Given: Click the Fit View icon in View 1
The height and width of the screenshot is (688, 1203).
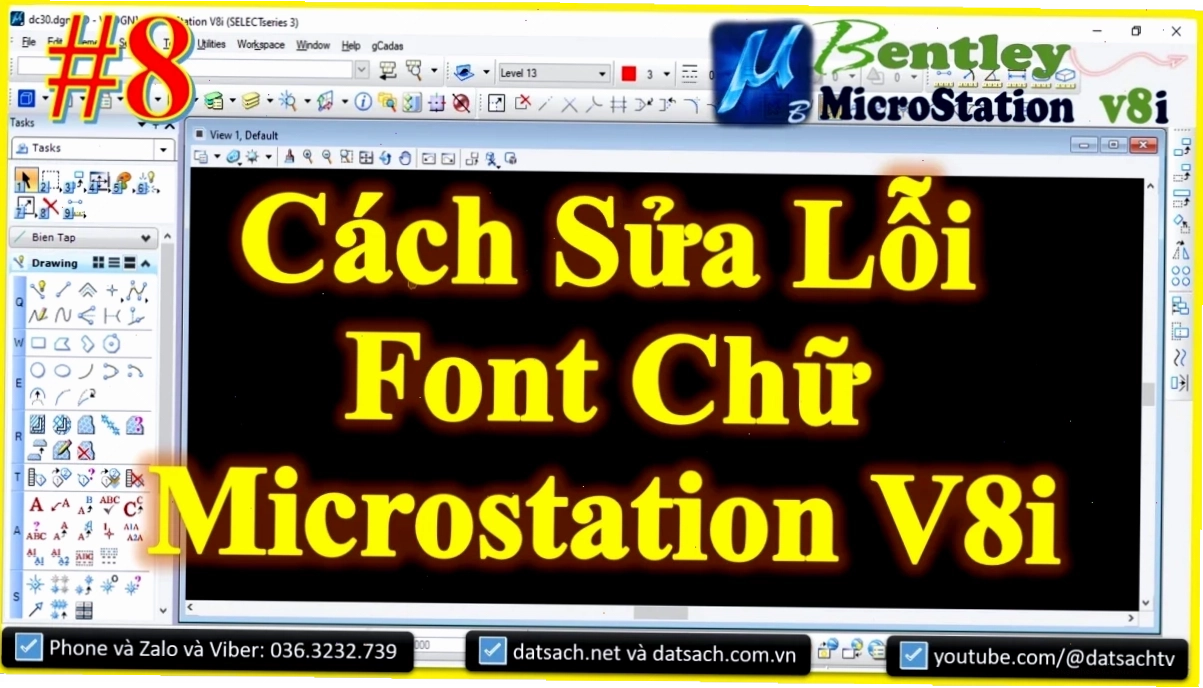Looking at the screenshot, I should (366, 157).
